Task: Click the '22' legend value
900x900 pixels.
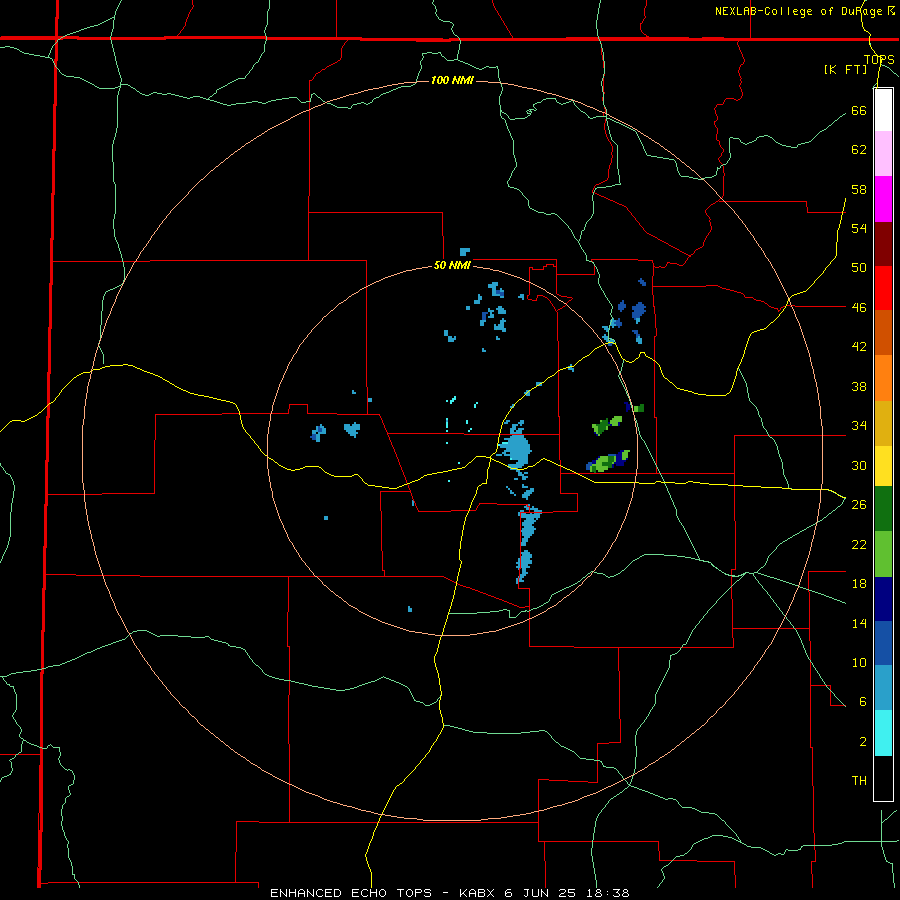Action: click(x=859, y=544)
